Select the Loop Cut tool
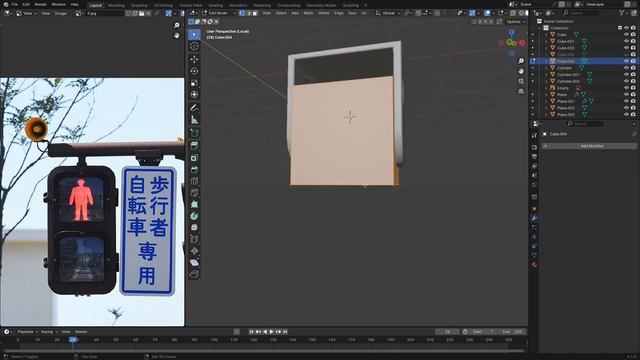 click(x=194, y=181)
